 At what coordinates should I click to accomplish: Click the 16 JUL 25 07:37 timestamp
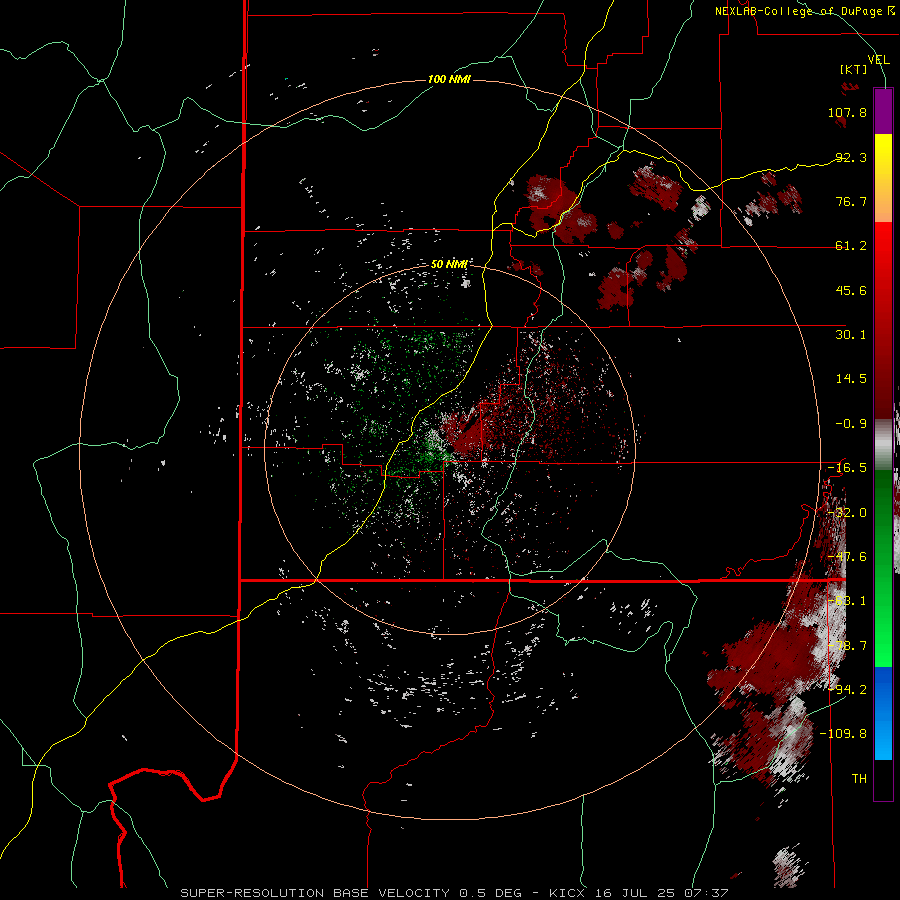[x=663, y=893]
